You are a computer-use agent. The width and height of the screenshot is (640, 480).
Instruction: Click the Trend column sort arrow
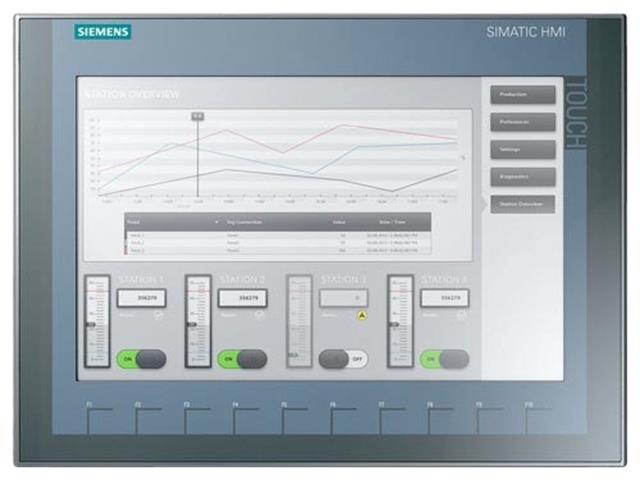point(216,219)
